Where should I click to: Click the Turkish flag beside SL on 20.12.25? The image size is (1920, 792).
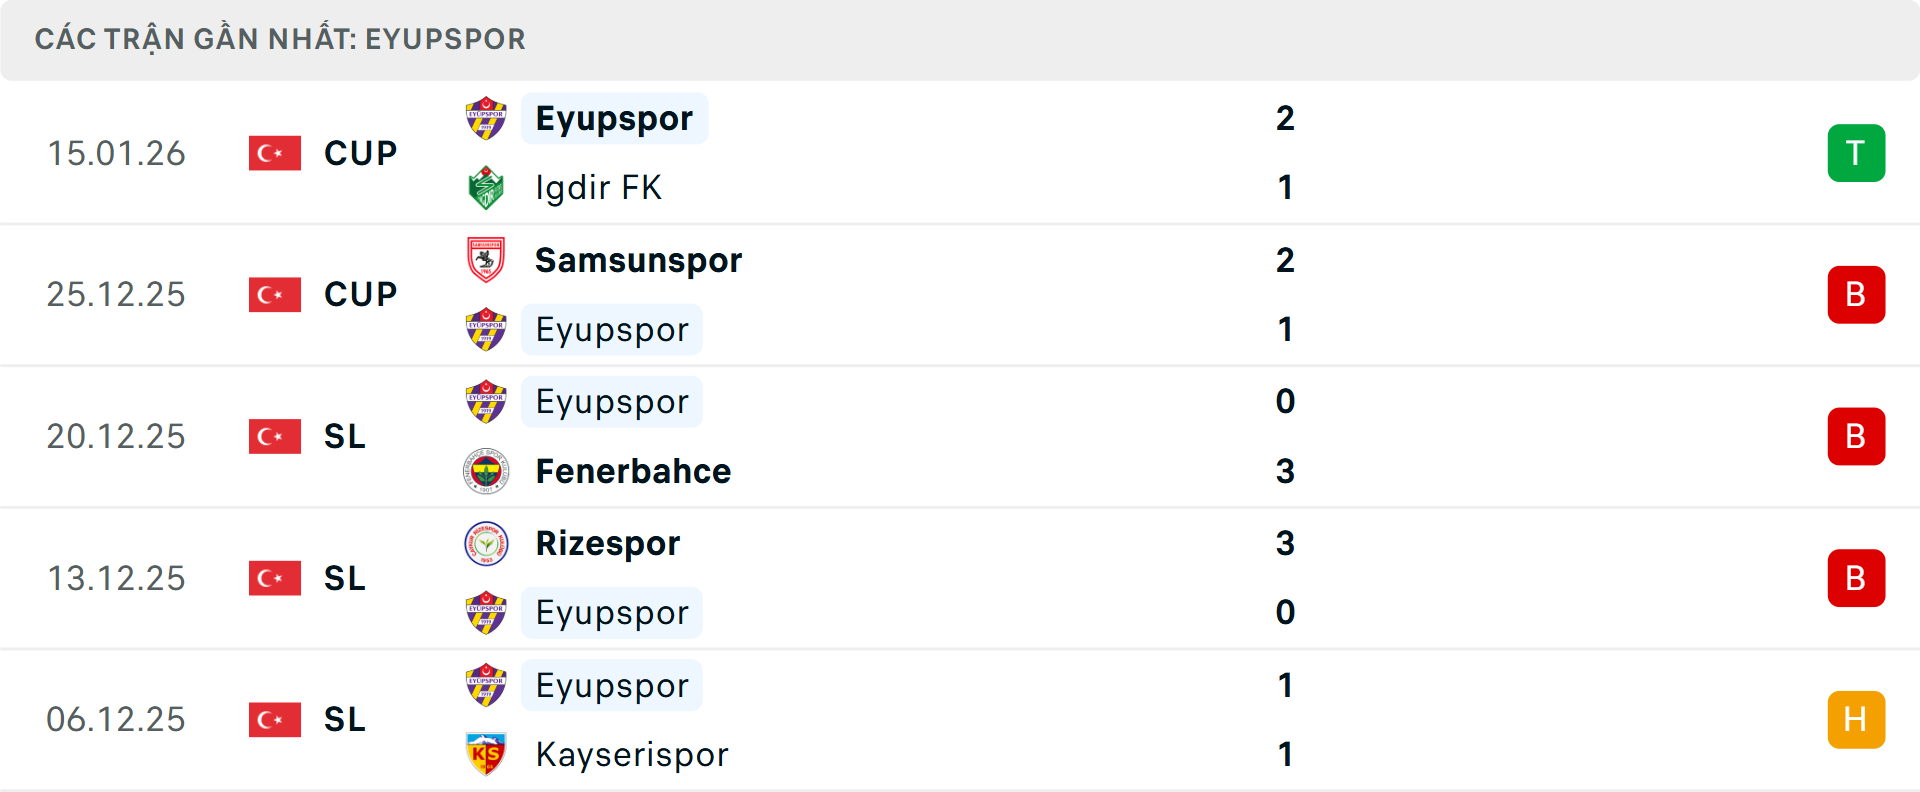pos(274,436)
